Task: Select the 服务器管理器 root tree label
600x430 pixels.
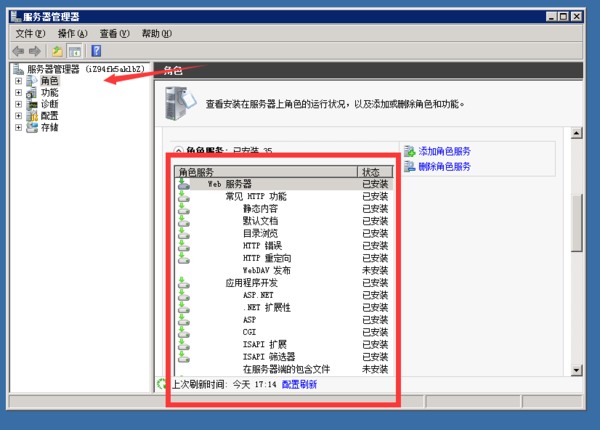Action: click(86, 69)
